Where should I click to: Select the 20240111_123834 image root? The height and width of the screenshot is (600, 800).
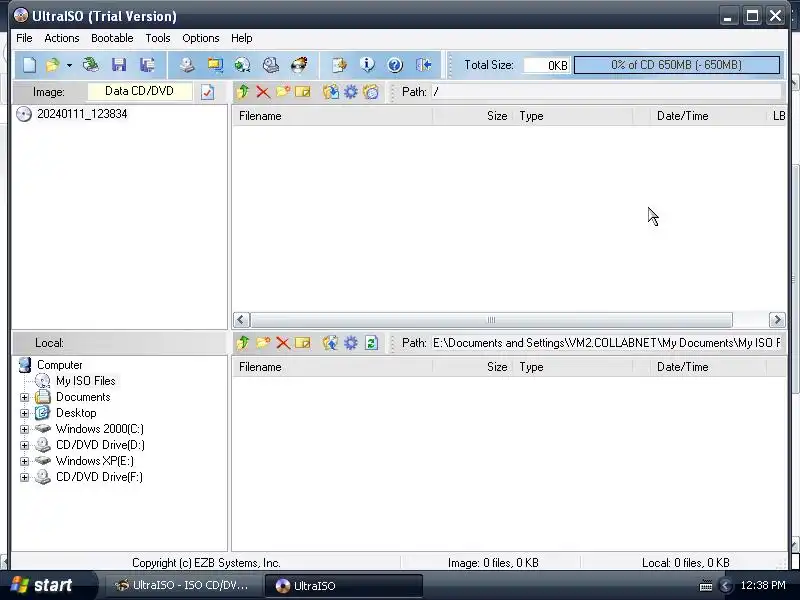82,114
